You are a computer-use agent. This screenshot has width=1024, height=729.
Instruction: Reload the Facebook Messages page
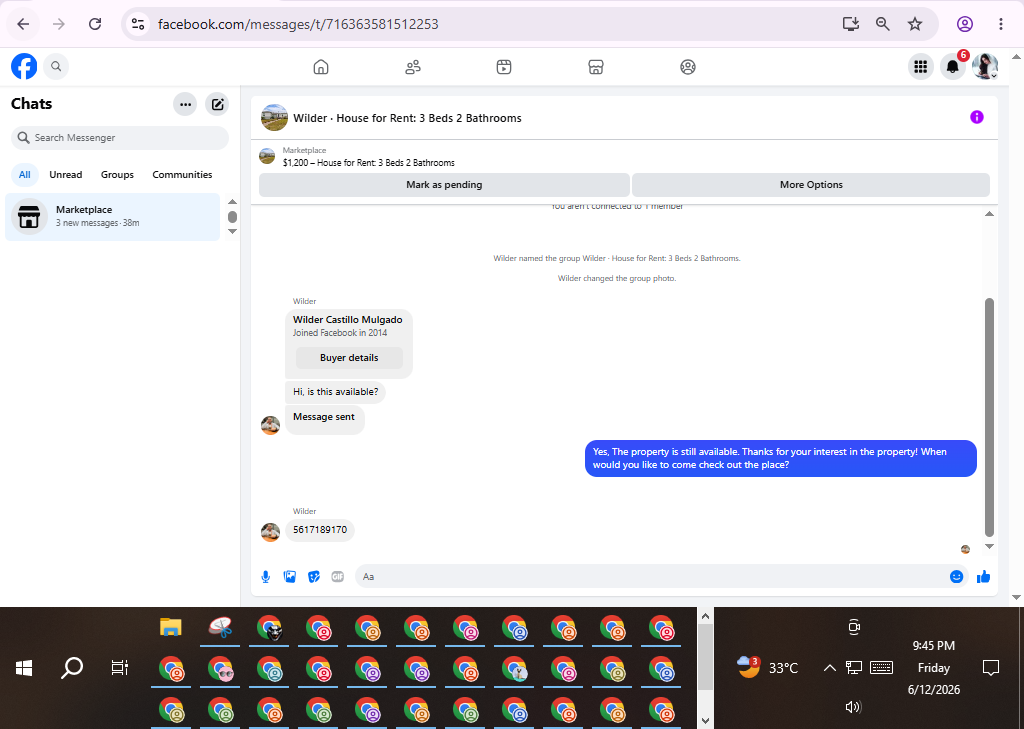95,24
